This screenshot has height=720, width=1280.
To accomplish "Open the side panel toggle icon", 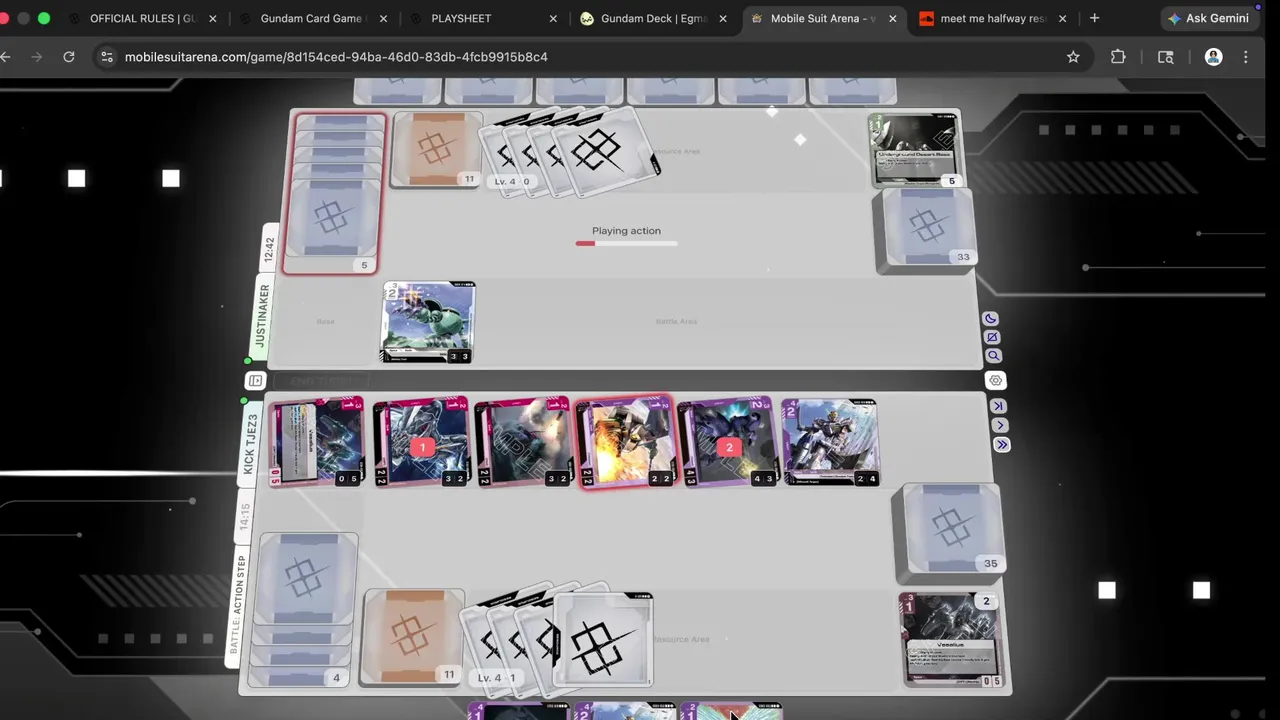I will pos(255,381).
